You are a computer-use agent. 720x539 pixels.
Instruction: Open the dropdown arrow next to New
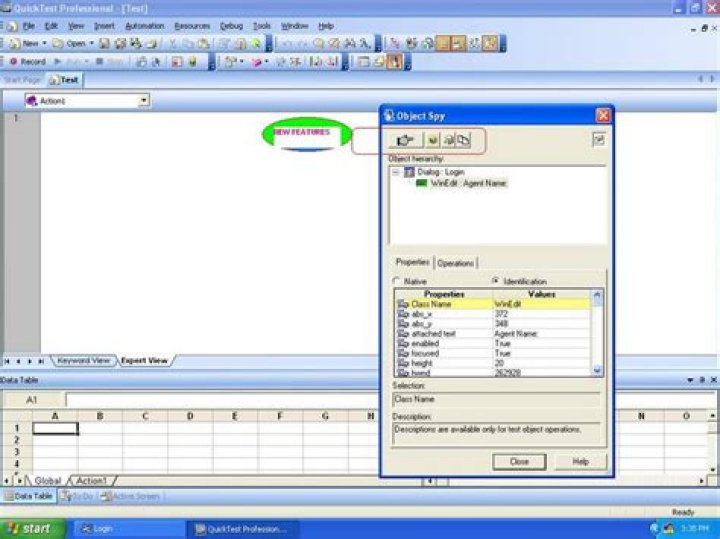(45, 44)
